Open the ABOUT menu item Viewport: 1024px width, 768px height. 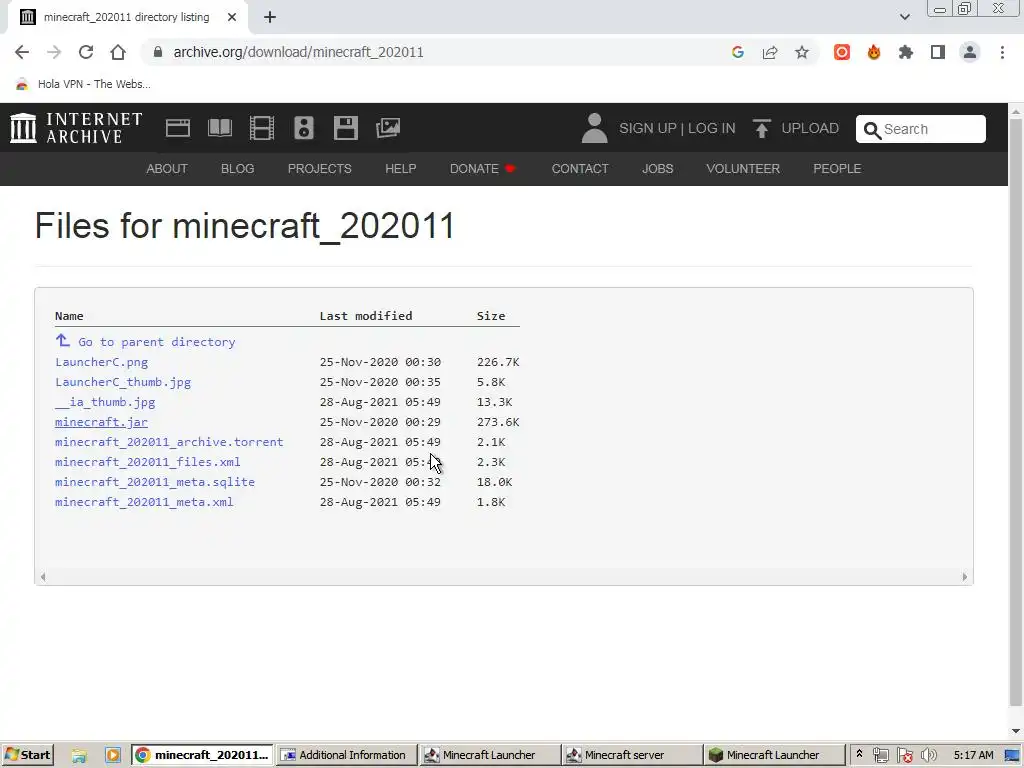click(167, 168)
